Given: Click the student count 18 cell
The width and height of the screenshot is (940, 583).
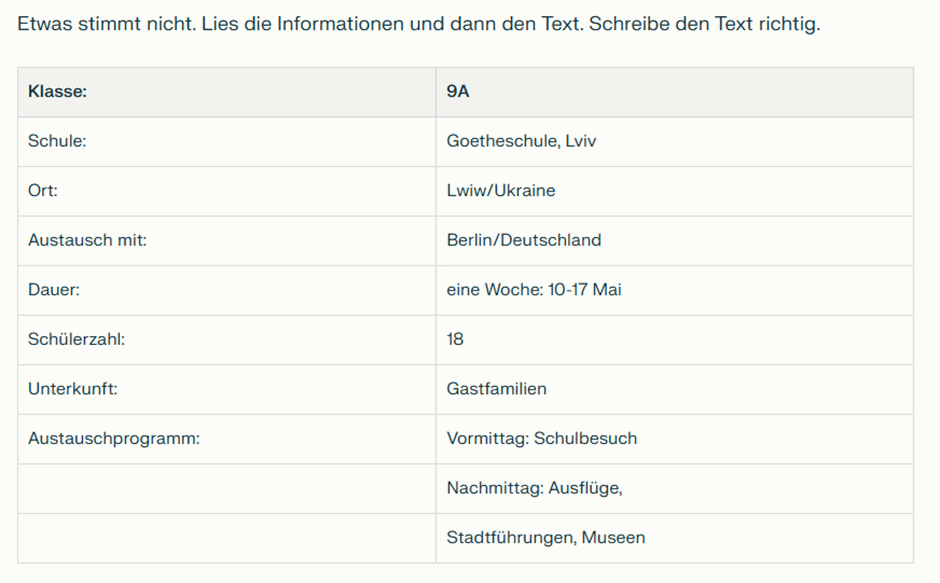Looking at the screenshot, I should (x=674, y=340).
